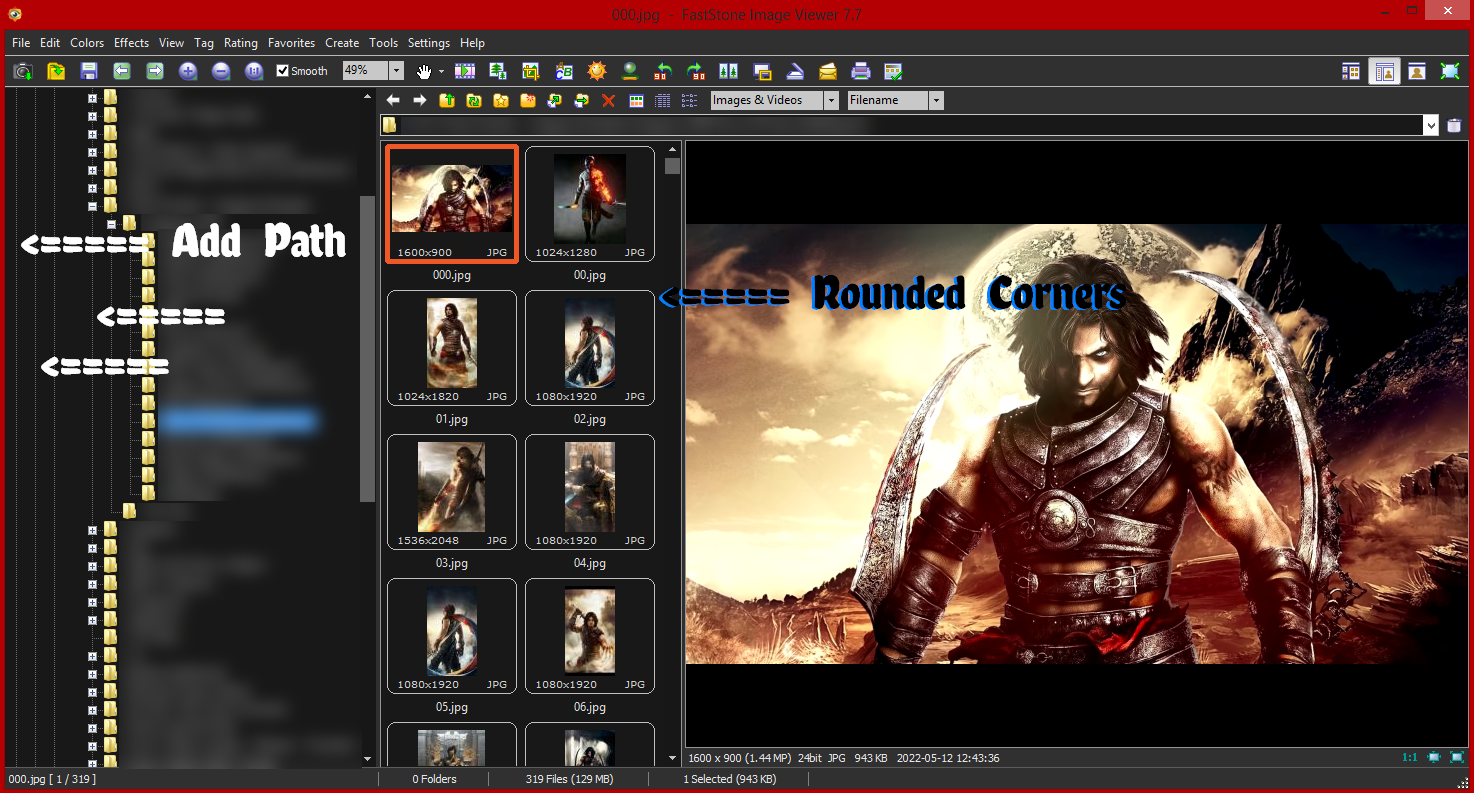The width and height of the screenshot is (1474, 793).
Task: Open the Crop Board tool
Action: 531,71
